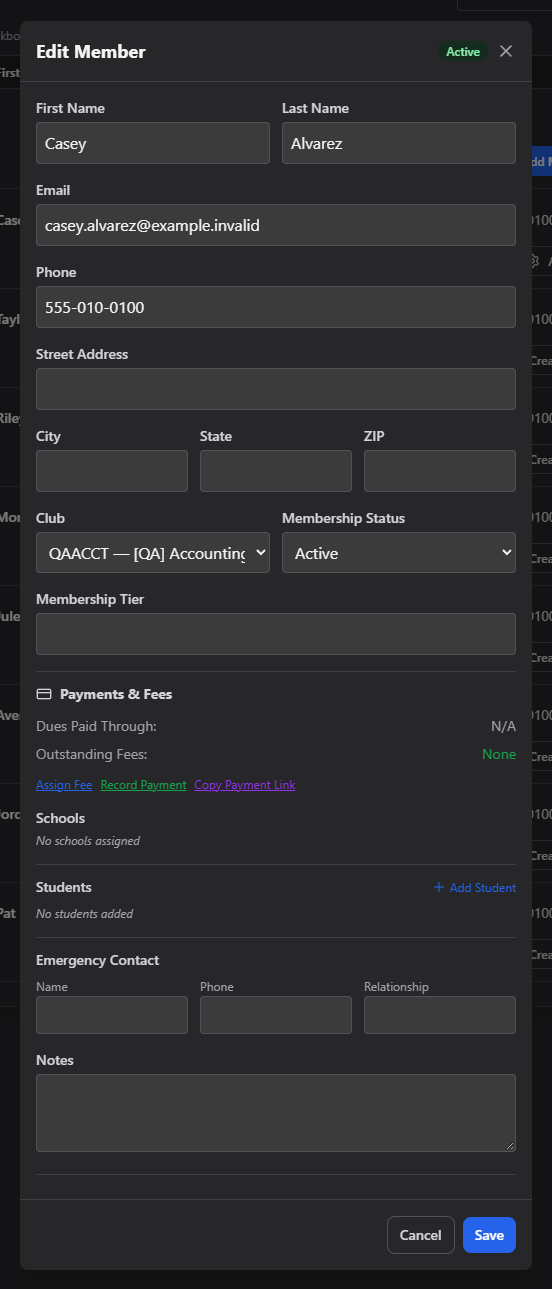
Task: Click the 'Dues Paid Through:' label
Action: click(x=96, y=726)
